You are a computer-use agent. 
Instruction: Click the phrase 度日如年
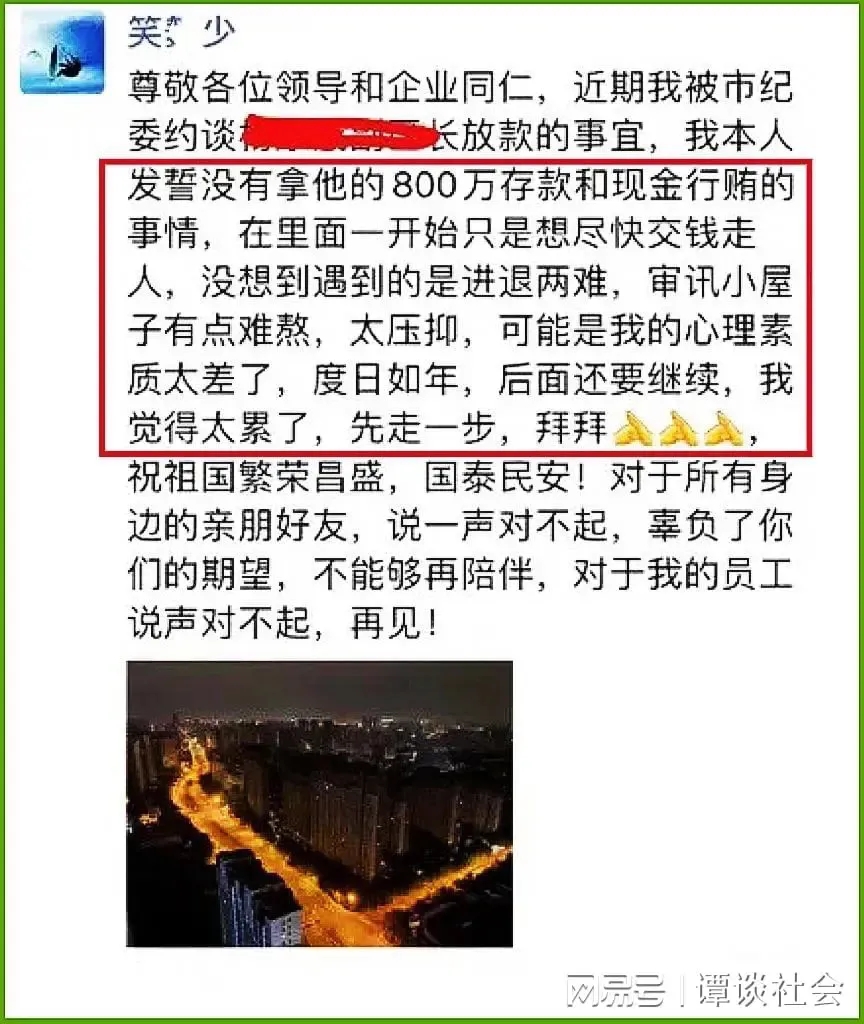pyautogui.click(x=385, y=380)
